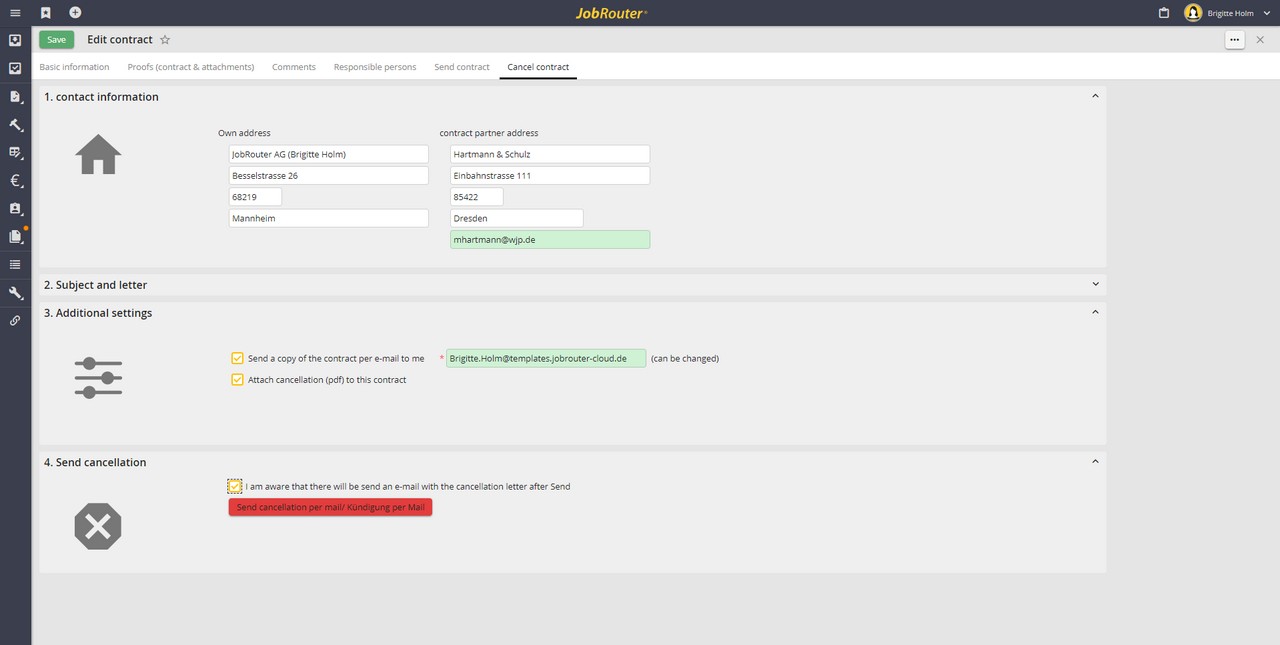Collapse the contact information section
The width and height of the screenshot is (1280, 645).
(x=1095, y=97)
